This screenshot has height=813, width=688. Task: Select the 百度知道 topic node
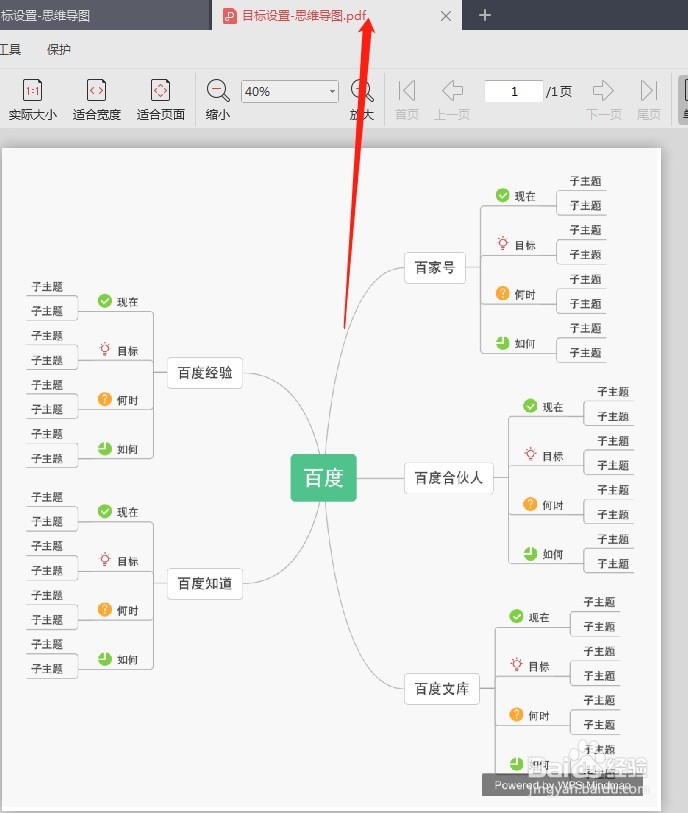[x=205, y=583]
